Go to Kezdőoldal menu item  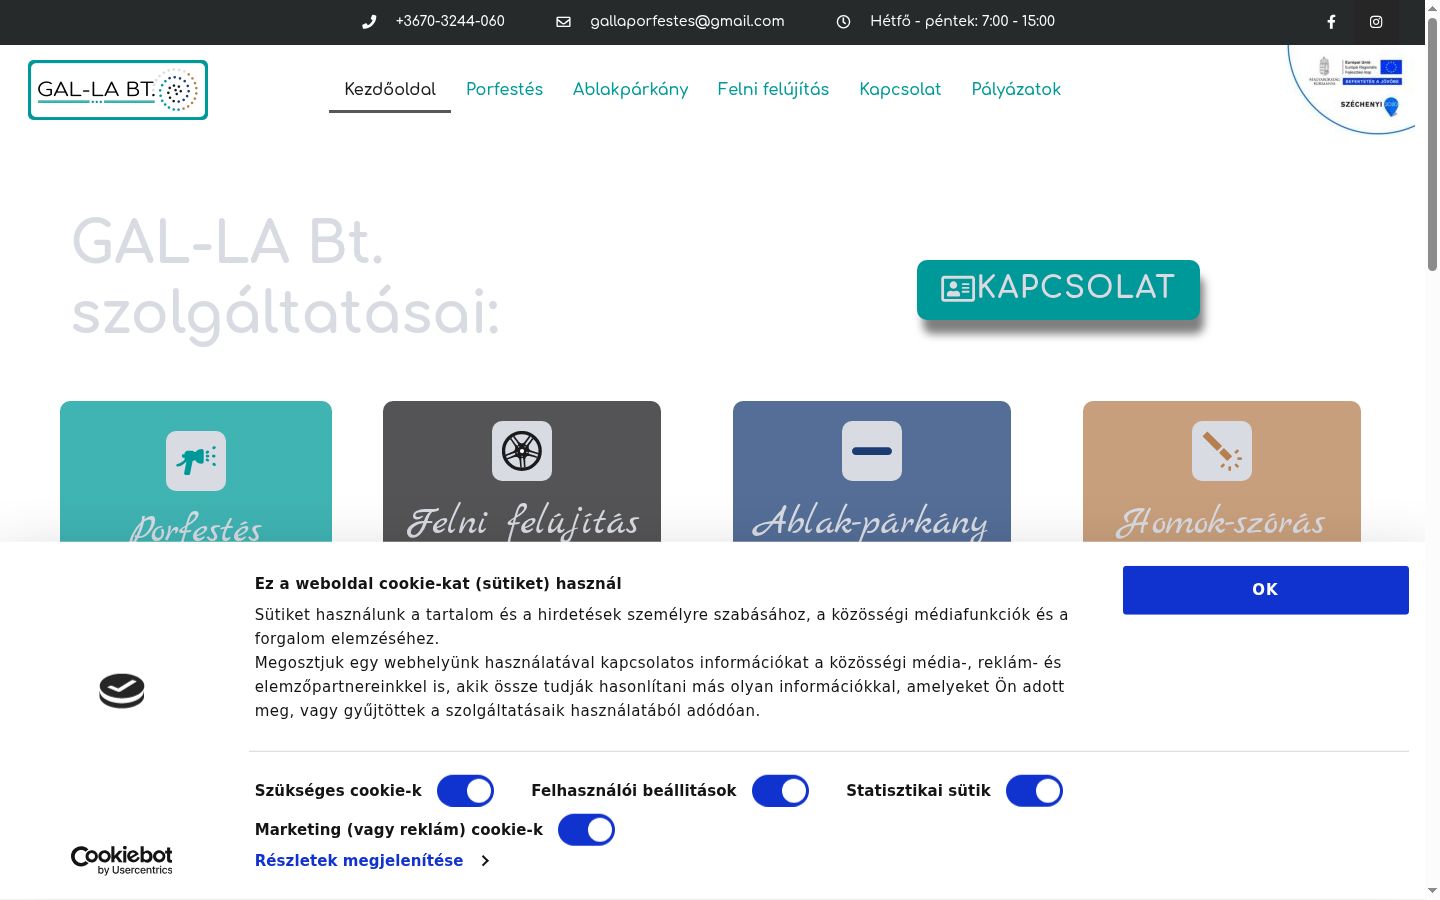(x=390, y=89)
